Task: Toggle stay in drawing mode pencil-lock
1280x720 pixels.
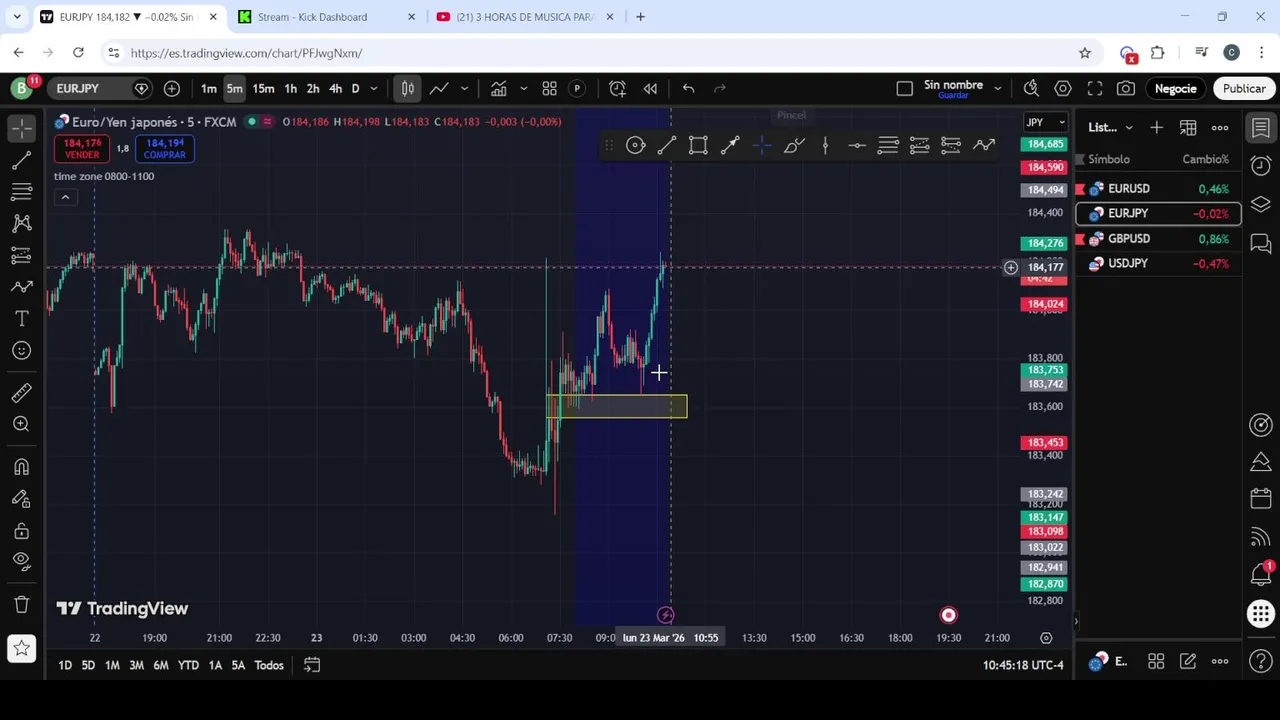Action: point(22,499)
